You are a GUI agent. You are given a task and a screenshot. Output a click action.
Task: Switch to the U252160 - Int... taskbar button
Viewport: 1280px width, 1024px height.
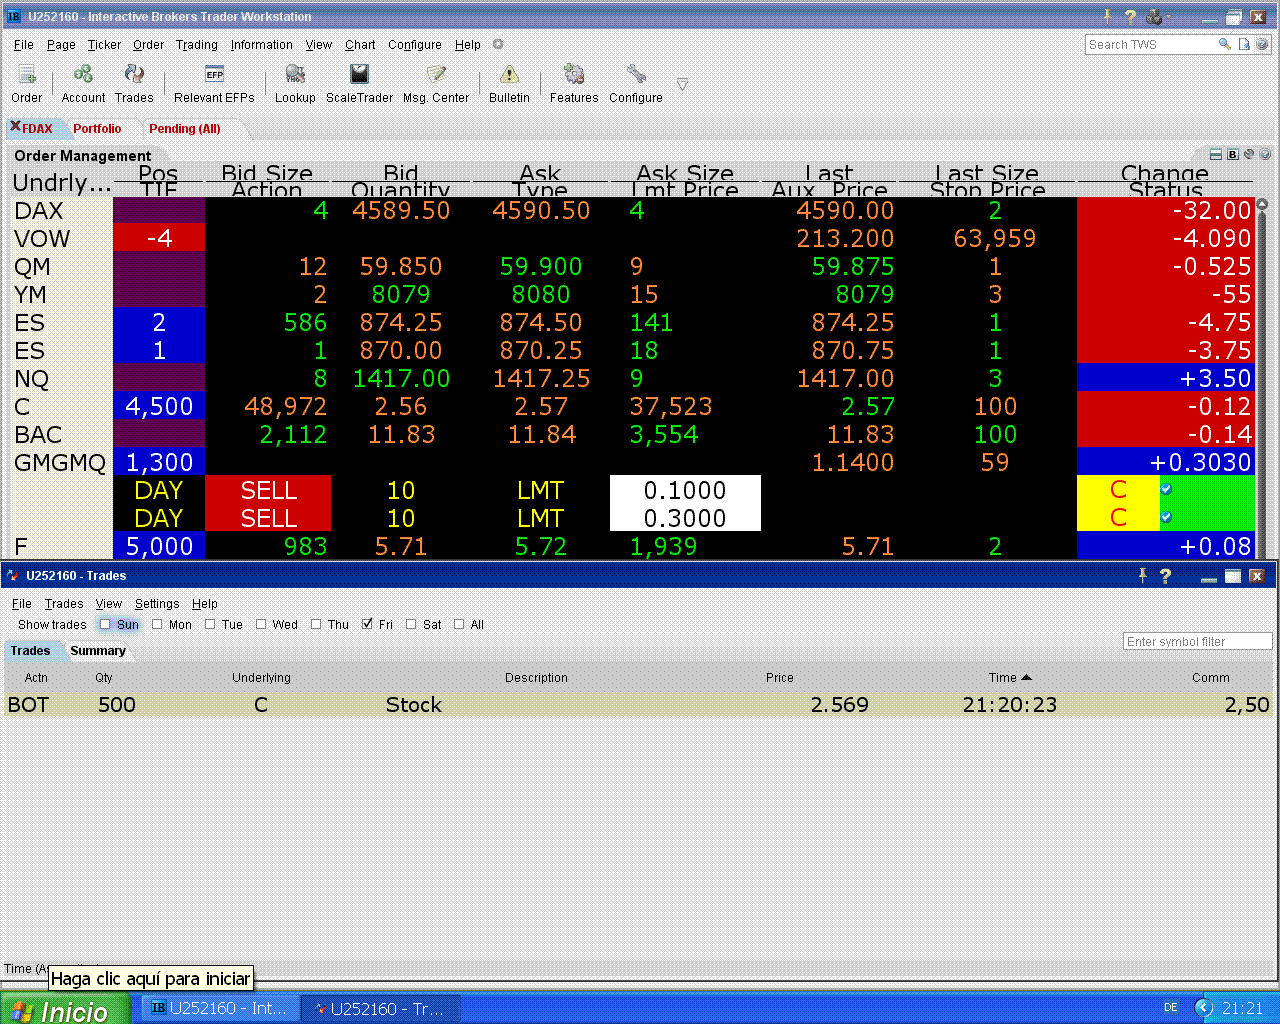click(220, 1009)
